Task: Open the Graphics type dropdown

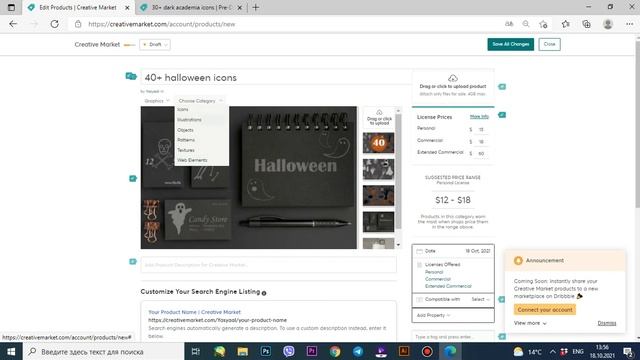Action: pyautogui.click(x=157, y=101)
